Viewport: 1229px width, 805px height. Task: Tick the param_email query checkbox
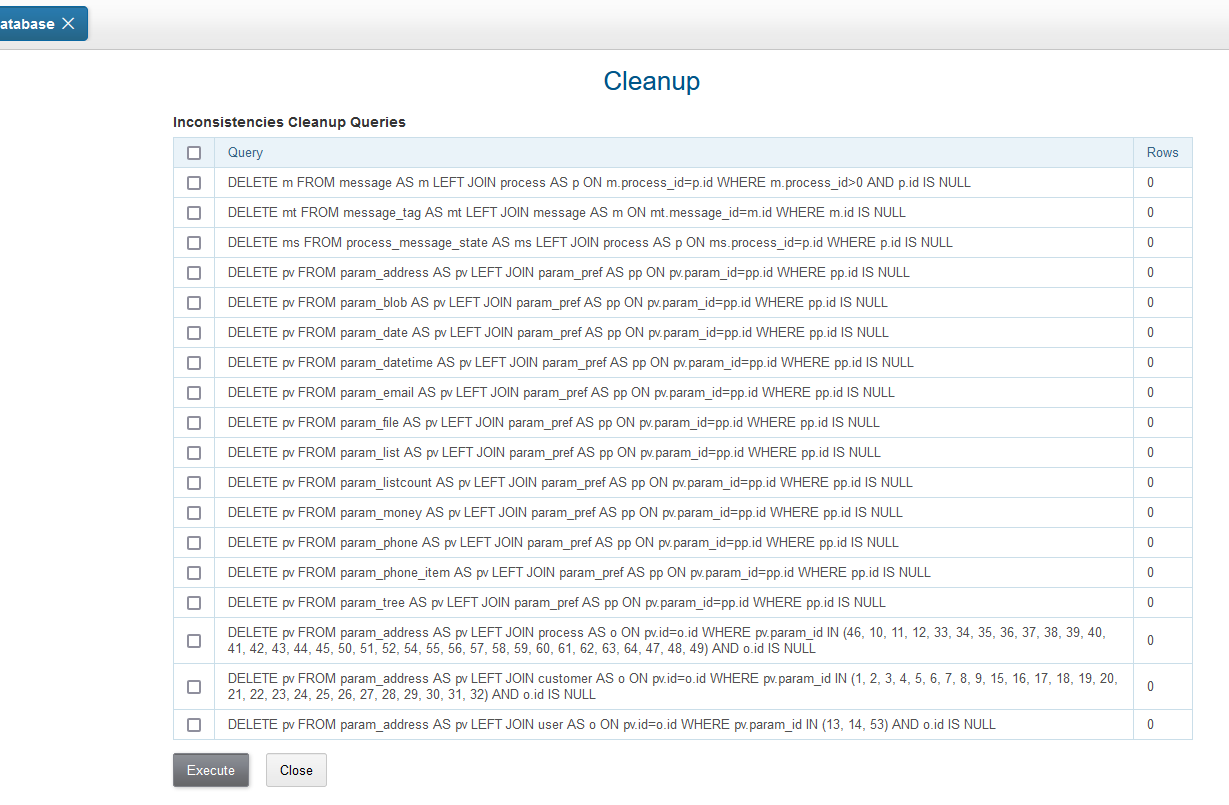194,393
